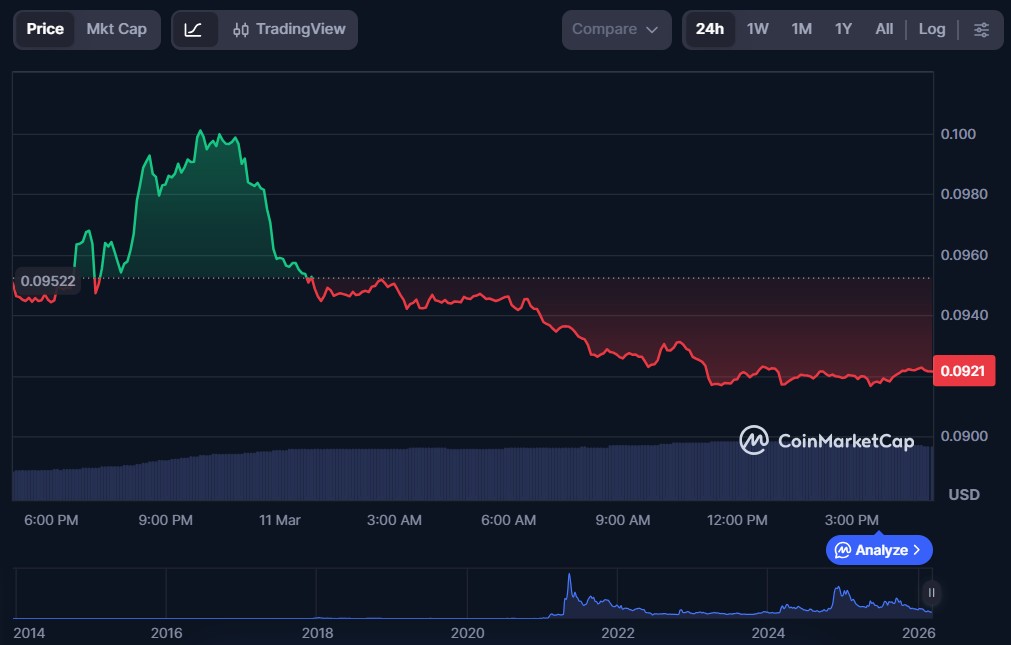
Task: Show the 1Y price history
Action: pos(843,29)
